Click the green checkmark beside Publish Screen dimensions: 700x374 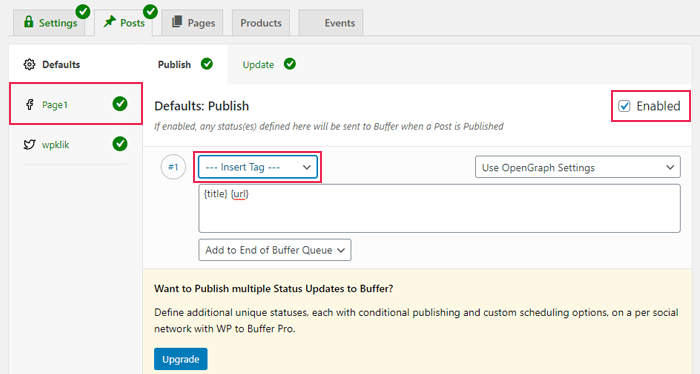pos(207,64)
